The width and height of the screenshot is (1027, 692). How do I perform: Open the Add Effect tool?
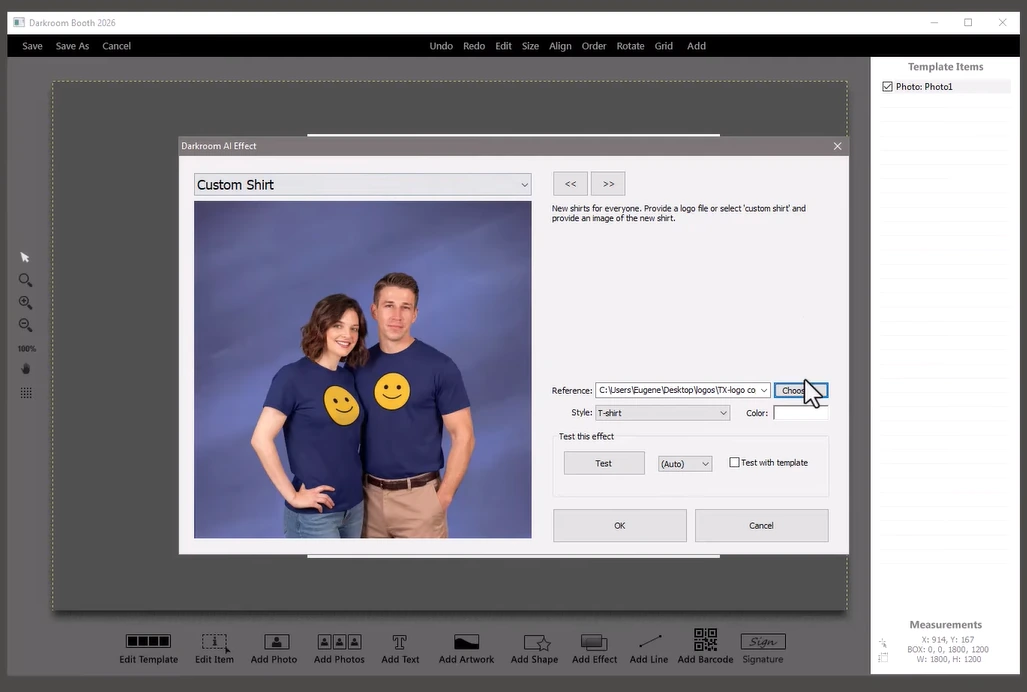594,648
